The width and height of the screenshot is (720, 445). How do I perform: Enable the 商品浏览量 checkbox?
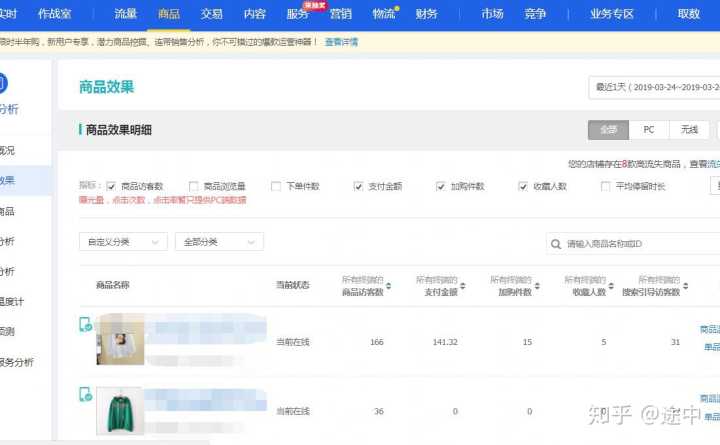coord(194,186)
